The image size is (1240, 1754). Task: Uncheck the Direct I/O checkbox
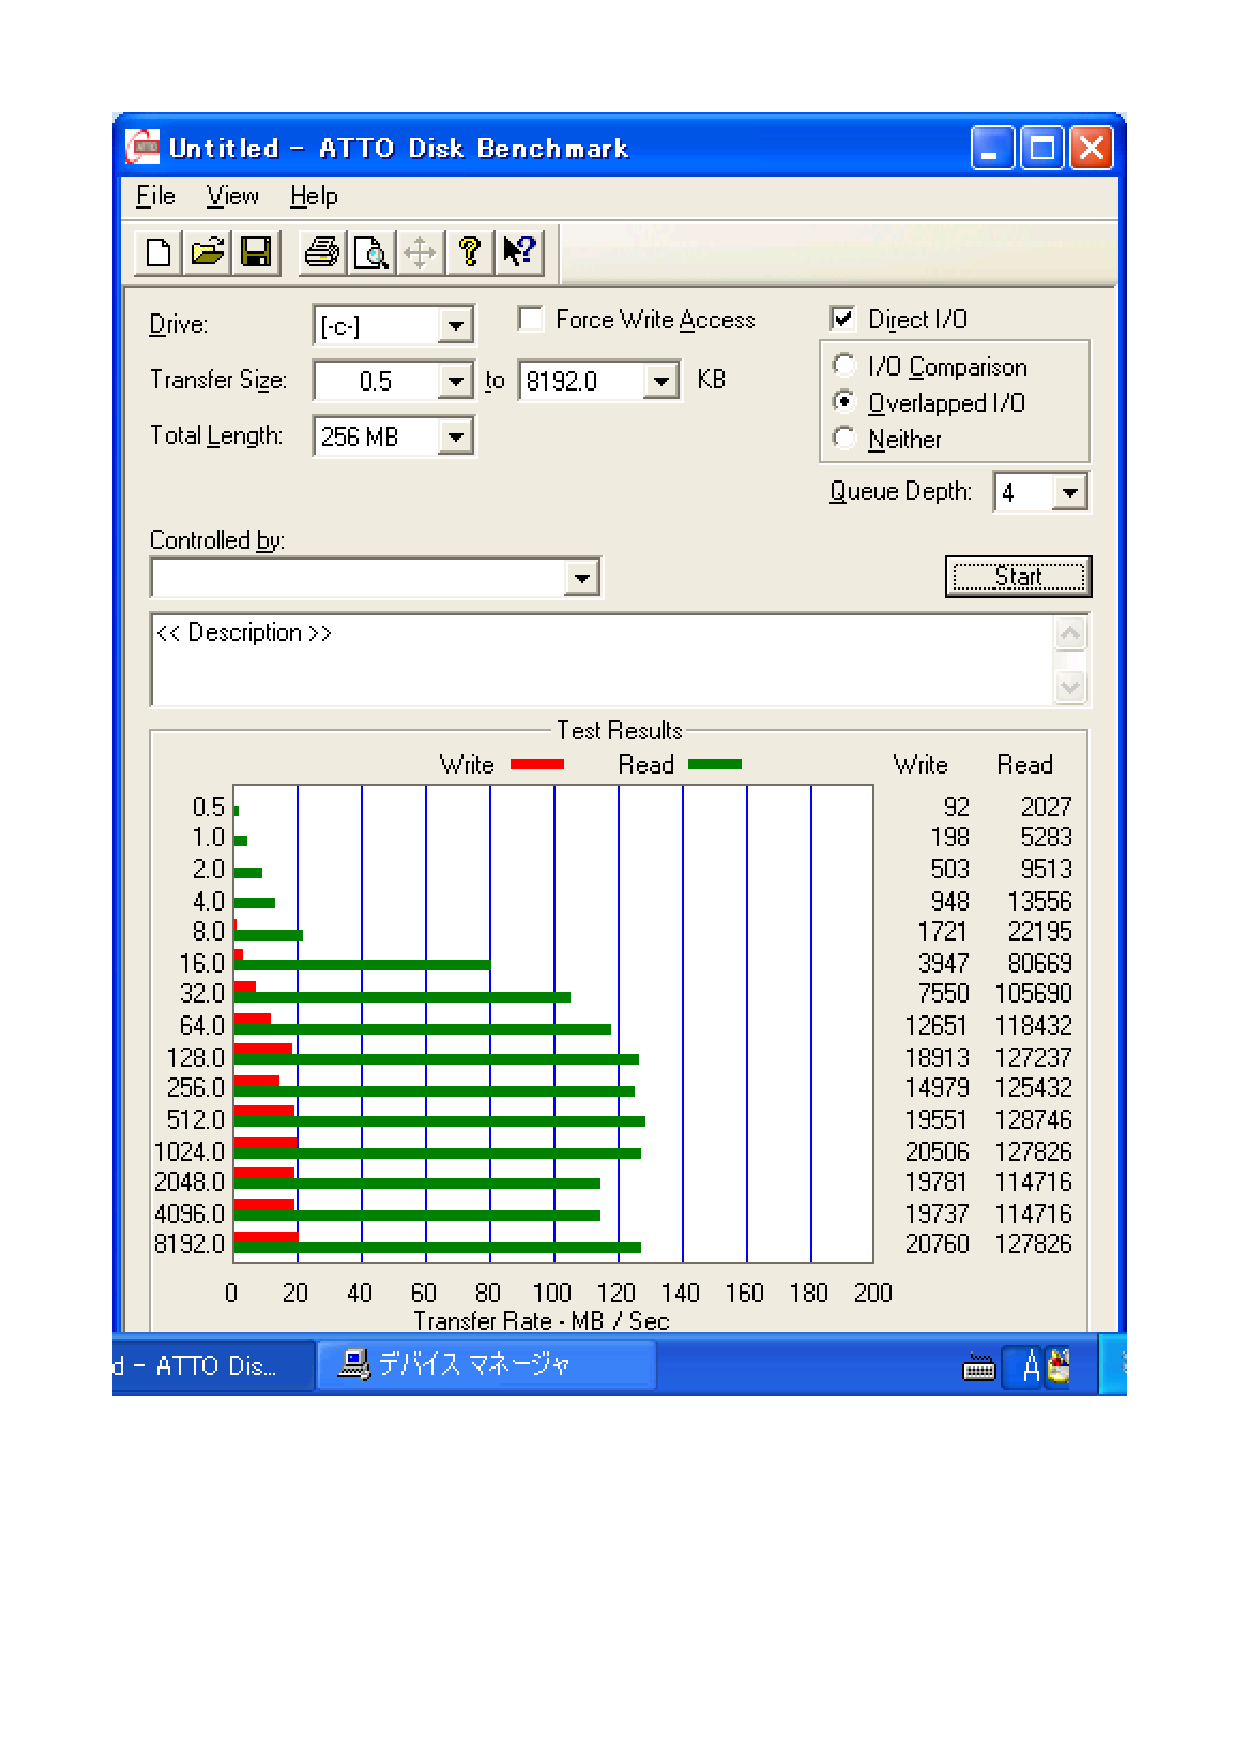point(843,319)
